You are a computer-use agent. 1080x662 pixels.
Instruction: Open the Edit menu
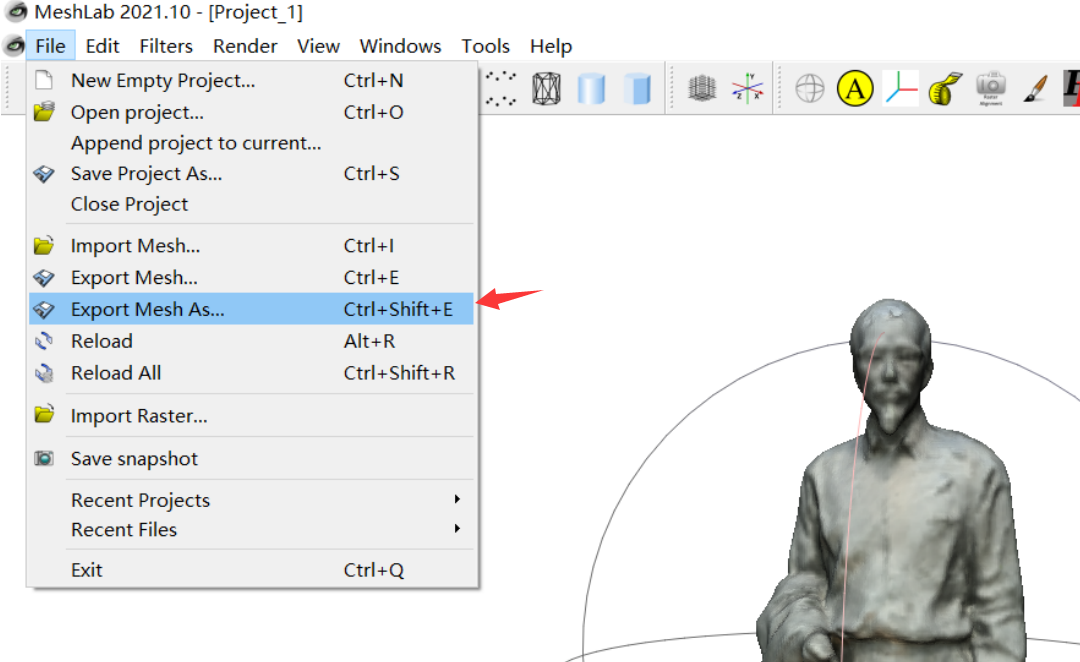(x=103, y=46)
